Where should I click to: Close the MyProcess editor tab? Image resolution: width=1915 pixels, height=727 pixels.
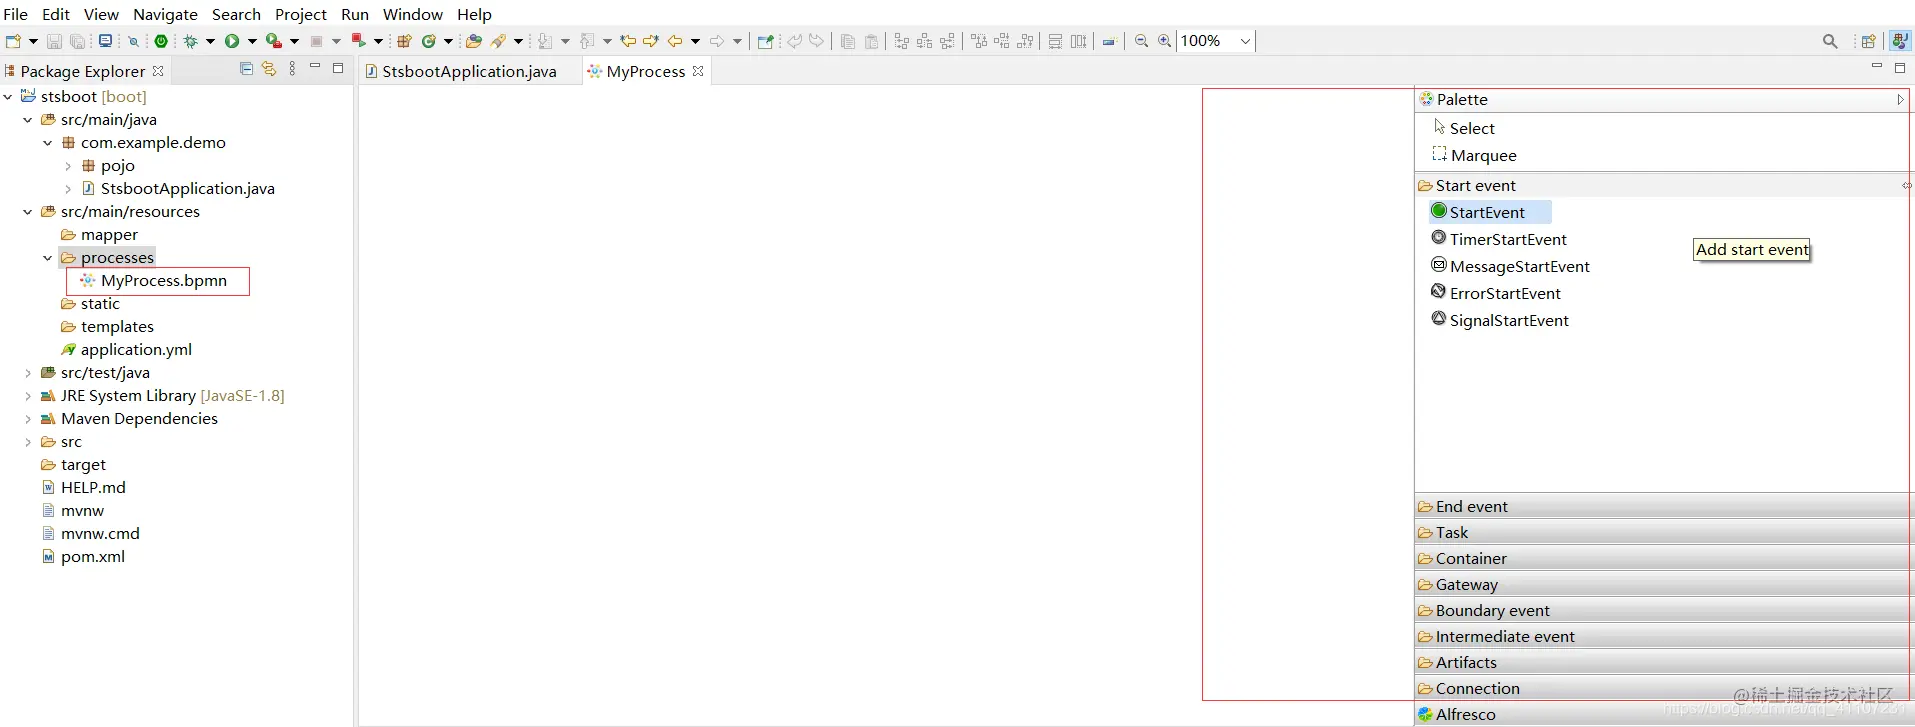(x=698, y=71)
